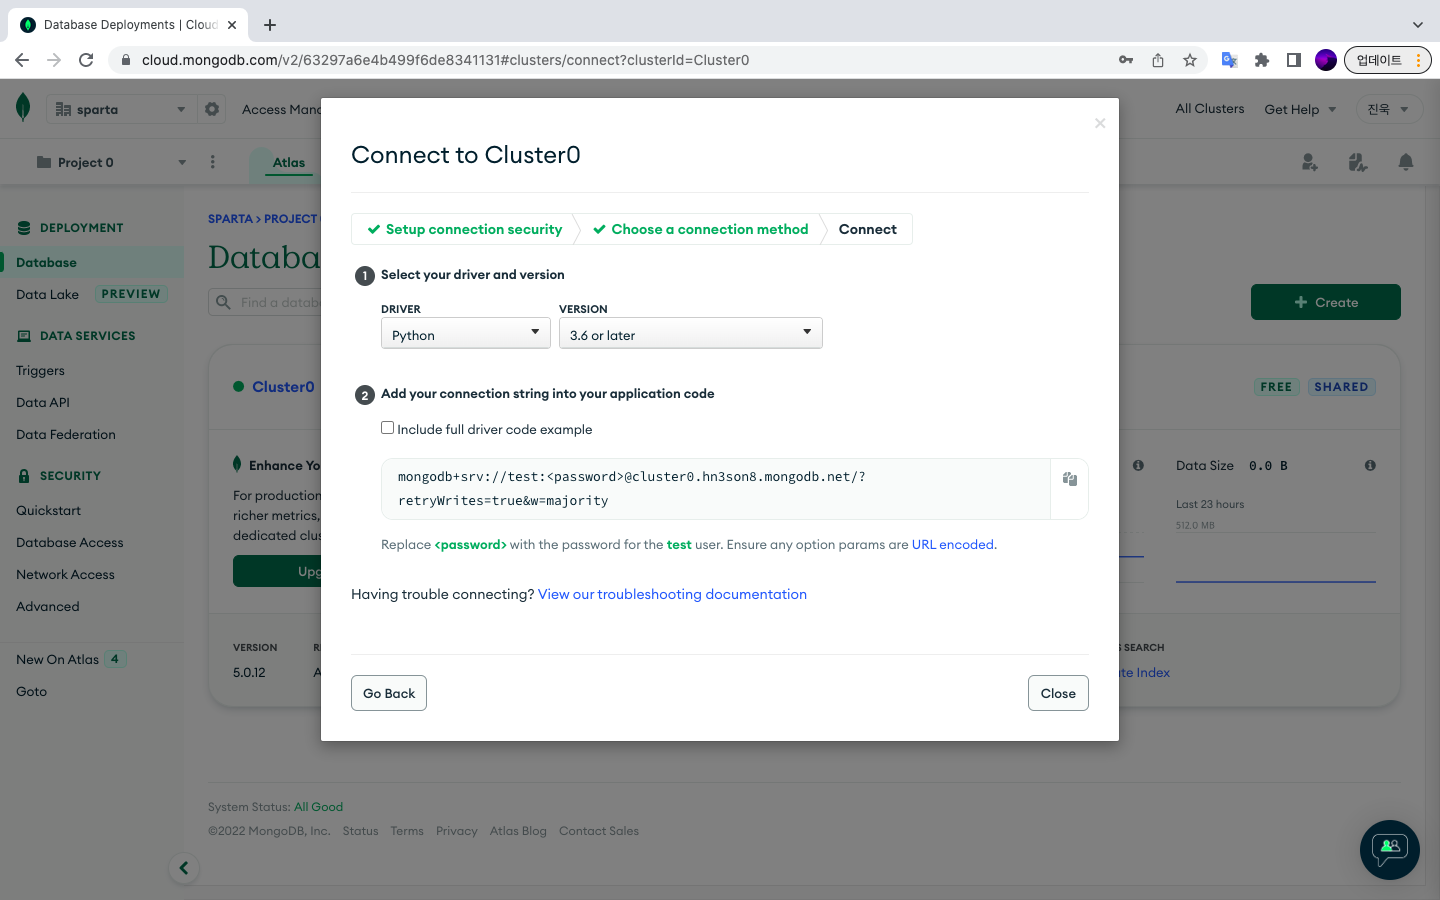
Task: Open the alerts bell icon
Action: pyautogui.click(x=1406, y=162)
